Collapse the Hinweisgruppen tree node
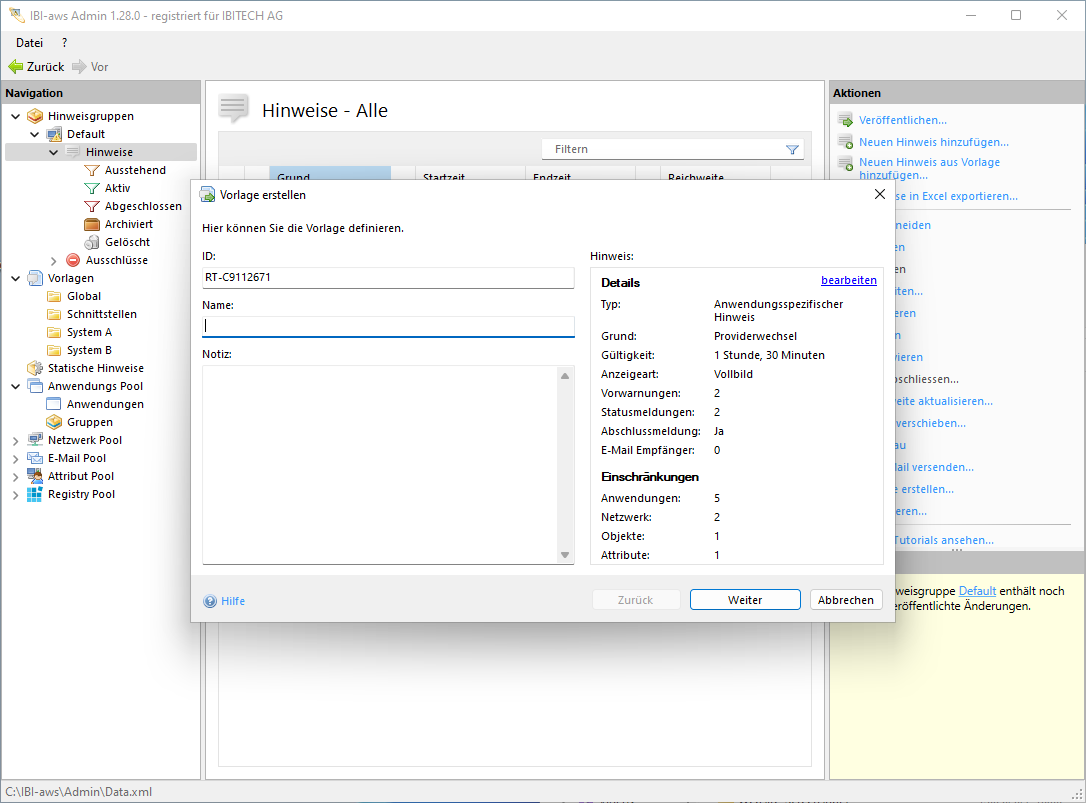This screenshot has width=1086, height=803. click(x=15, y=116)
